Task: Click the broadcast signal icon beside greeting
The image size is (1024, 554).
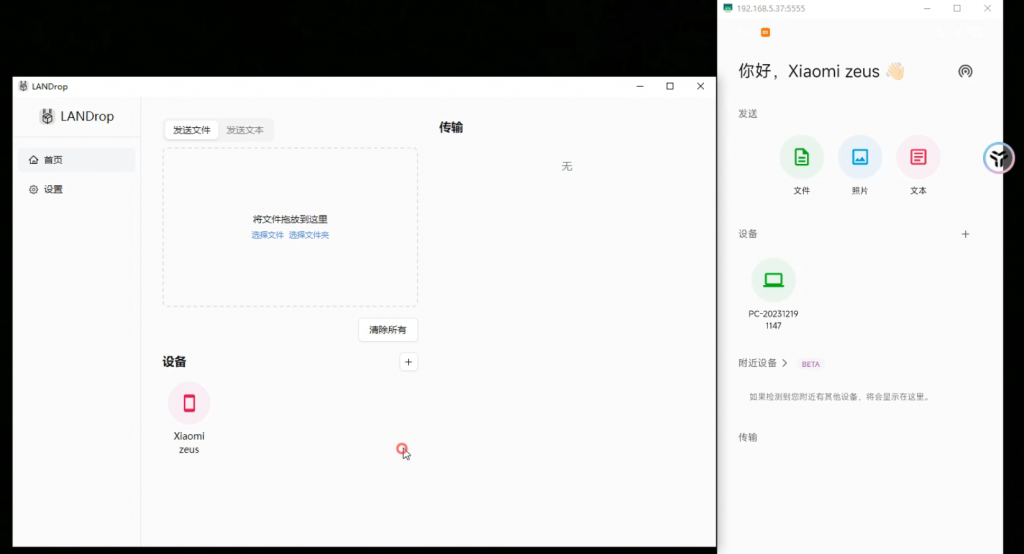Action: [x=965, y=71]
